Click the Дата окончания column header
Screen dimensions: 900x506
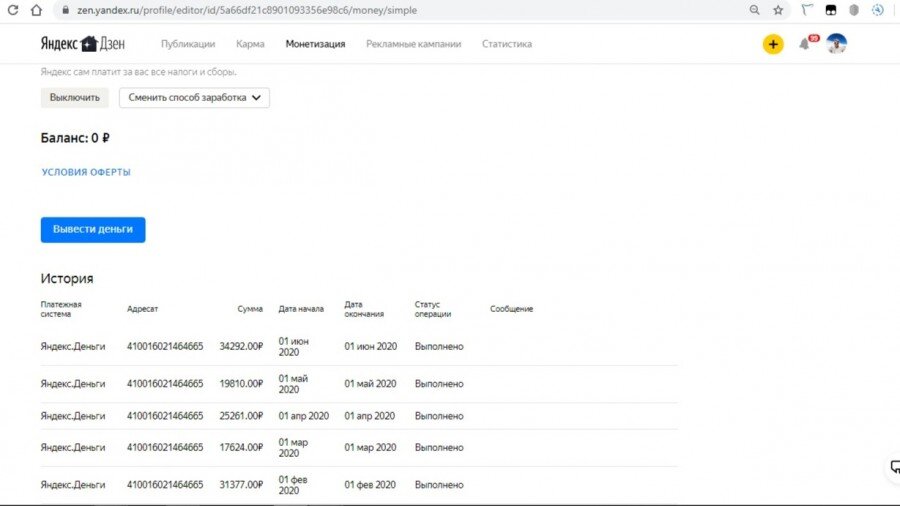(x=364, y=309)
